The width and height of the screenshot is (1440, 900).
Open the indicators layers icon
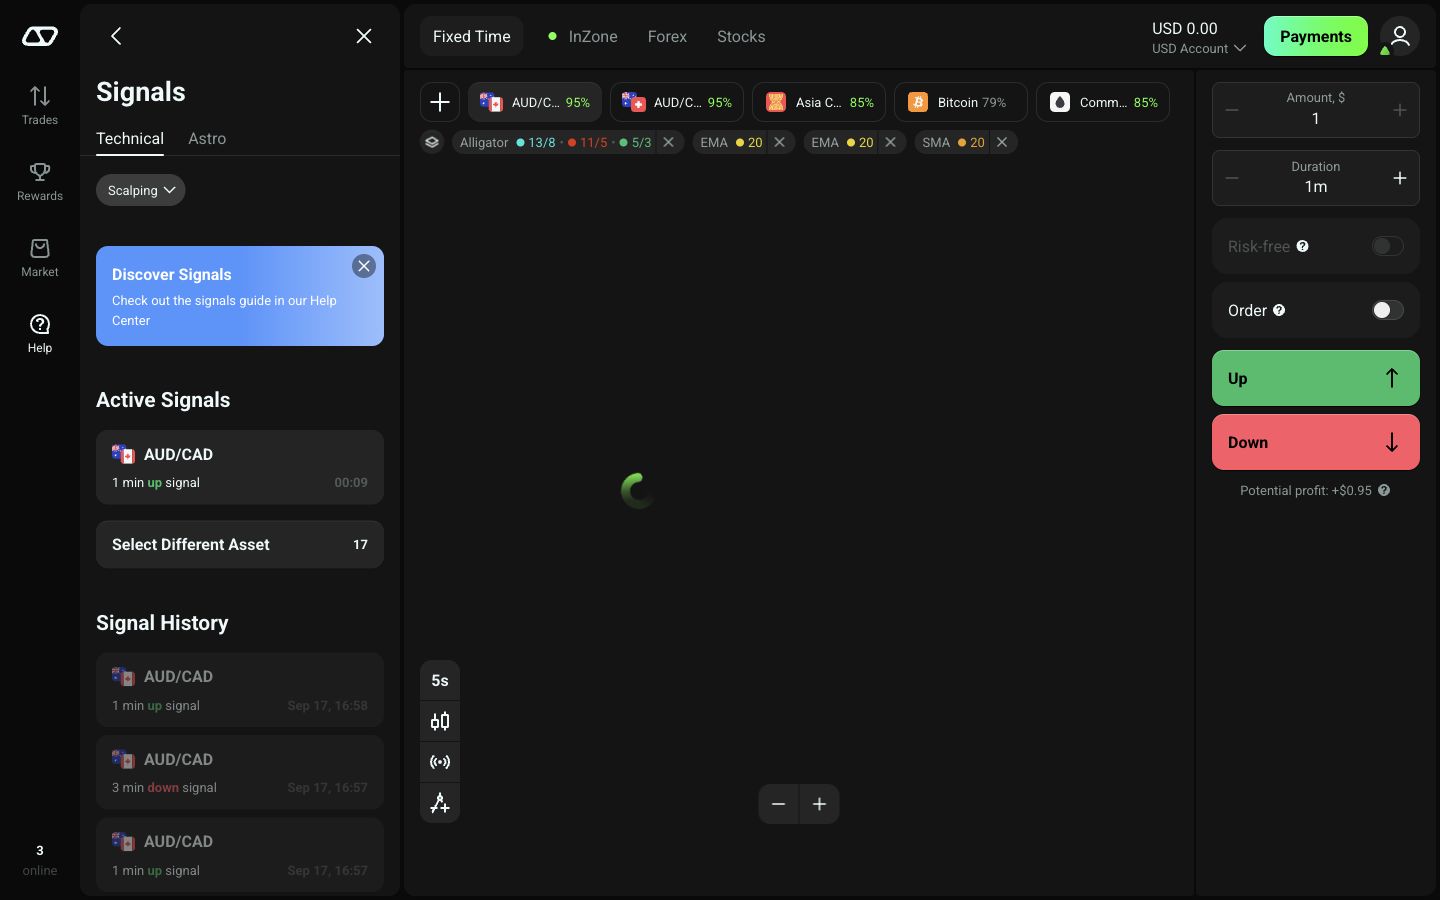click(432, 142)
